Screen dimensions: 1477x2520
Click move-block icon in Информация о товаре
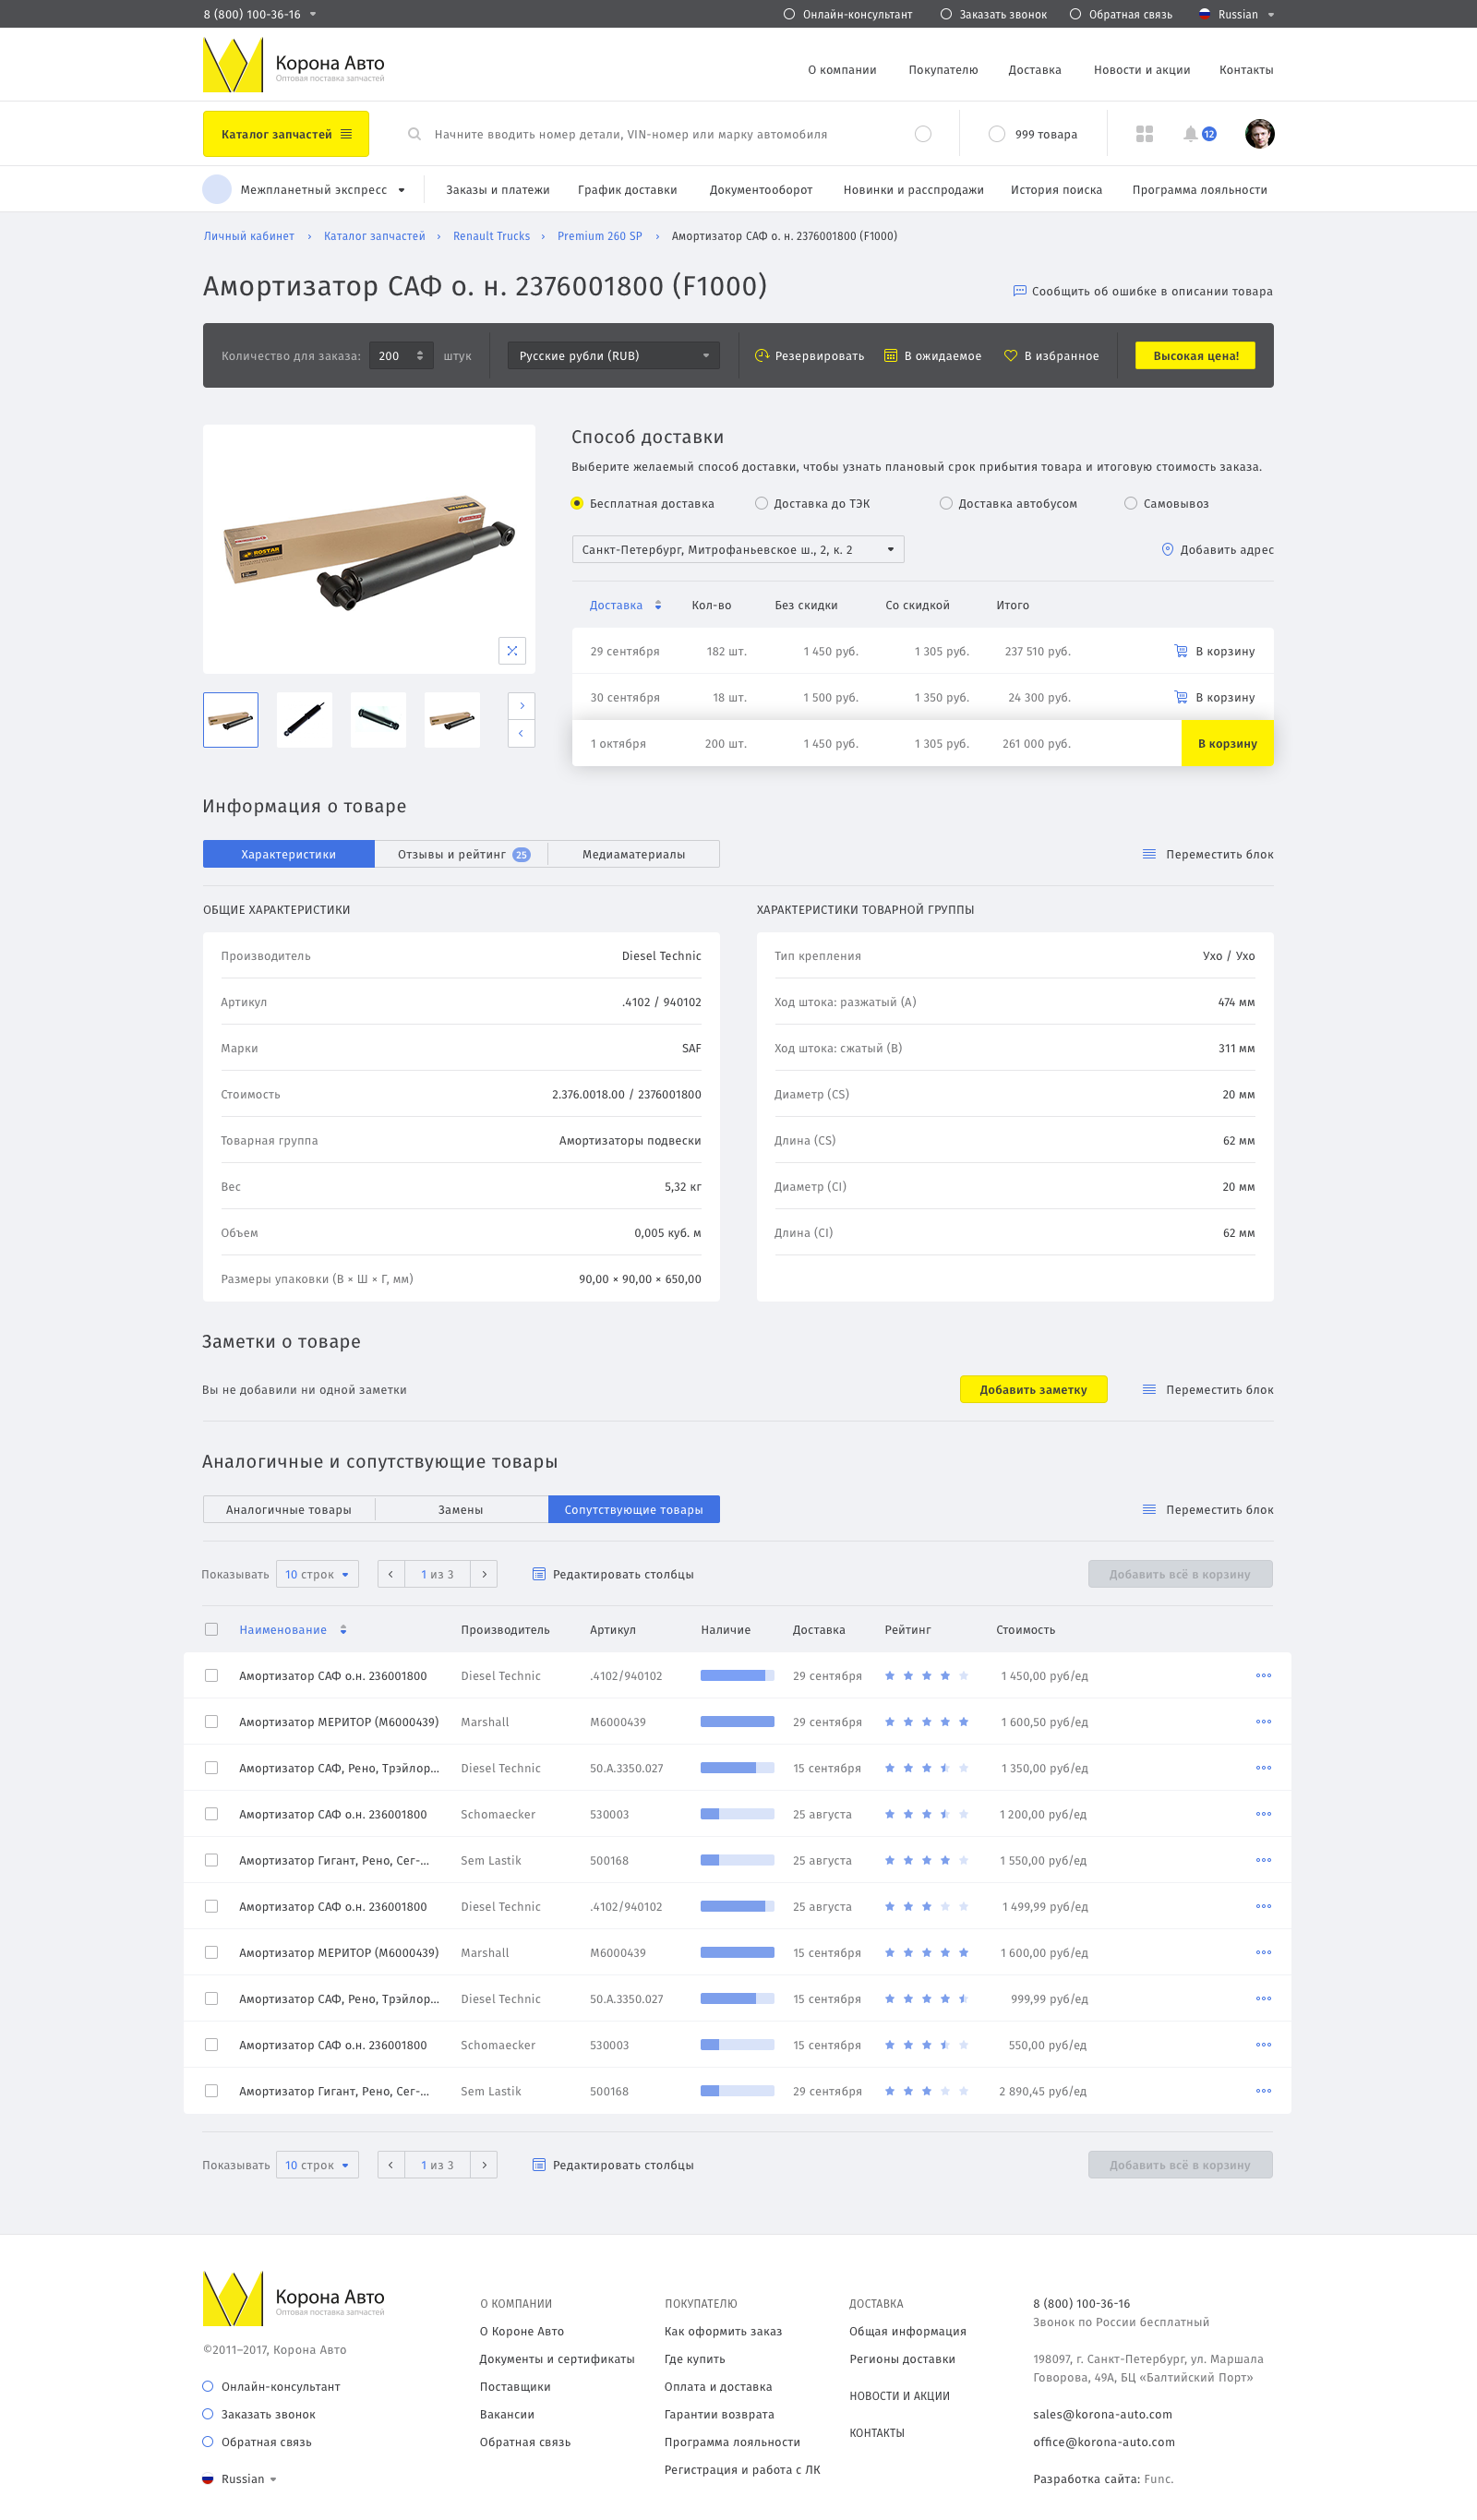coord(1149,854)
